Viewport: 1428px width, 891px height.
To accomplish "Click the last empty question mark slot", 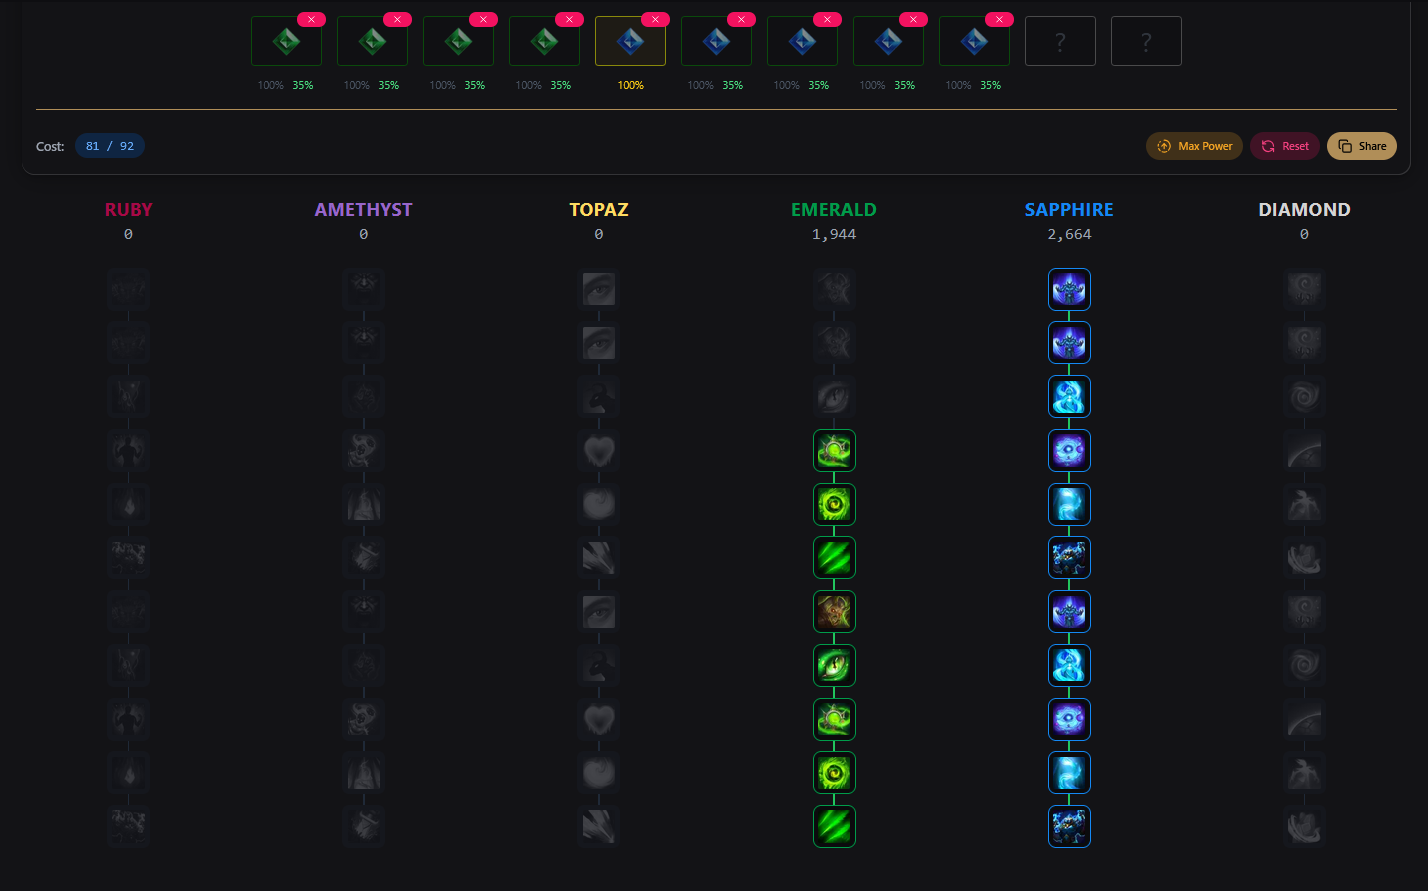I will [1146, 42].
